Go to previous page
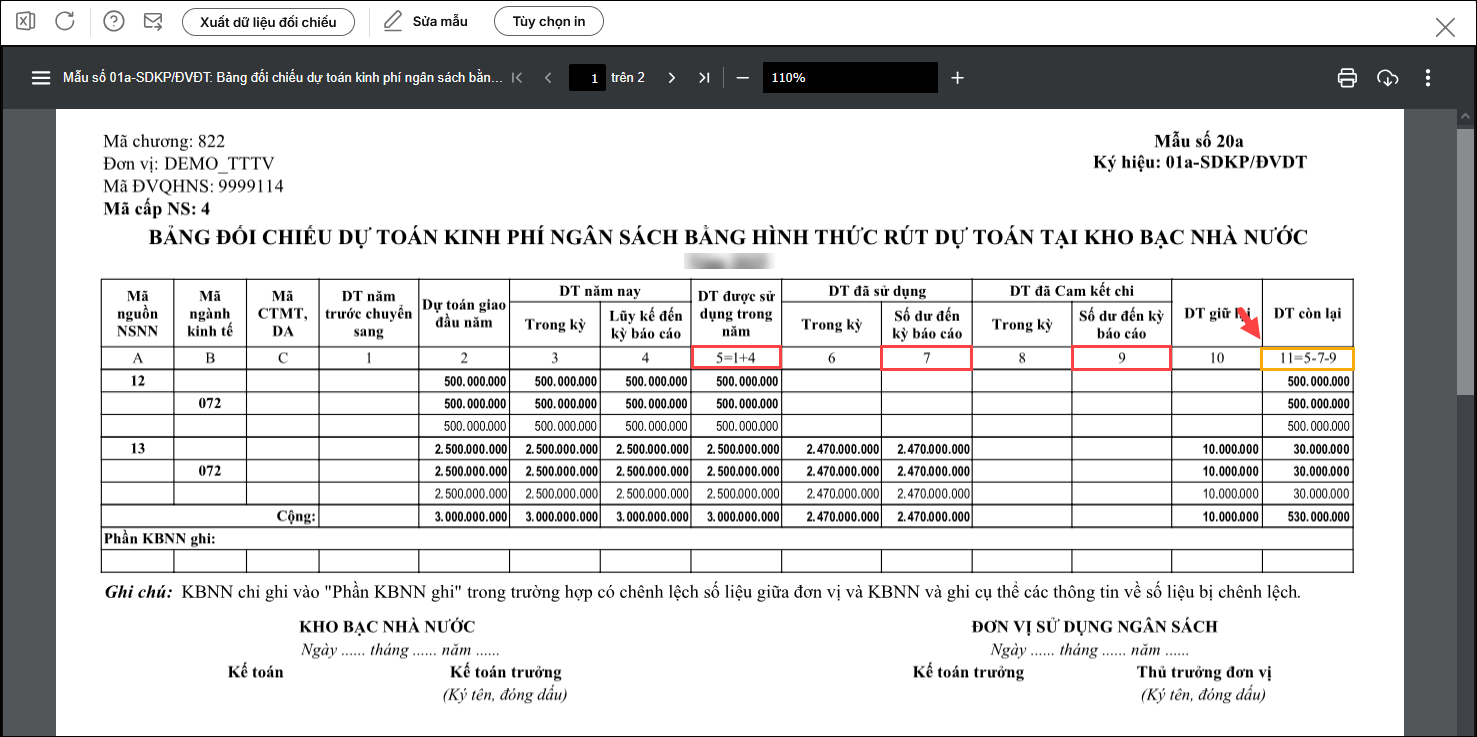Screen dimensions: 1477x737 coord(548,78)
